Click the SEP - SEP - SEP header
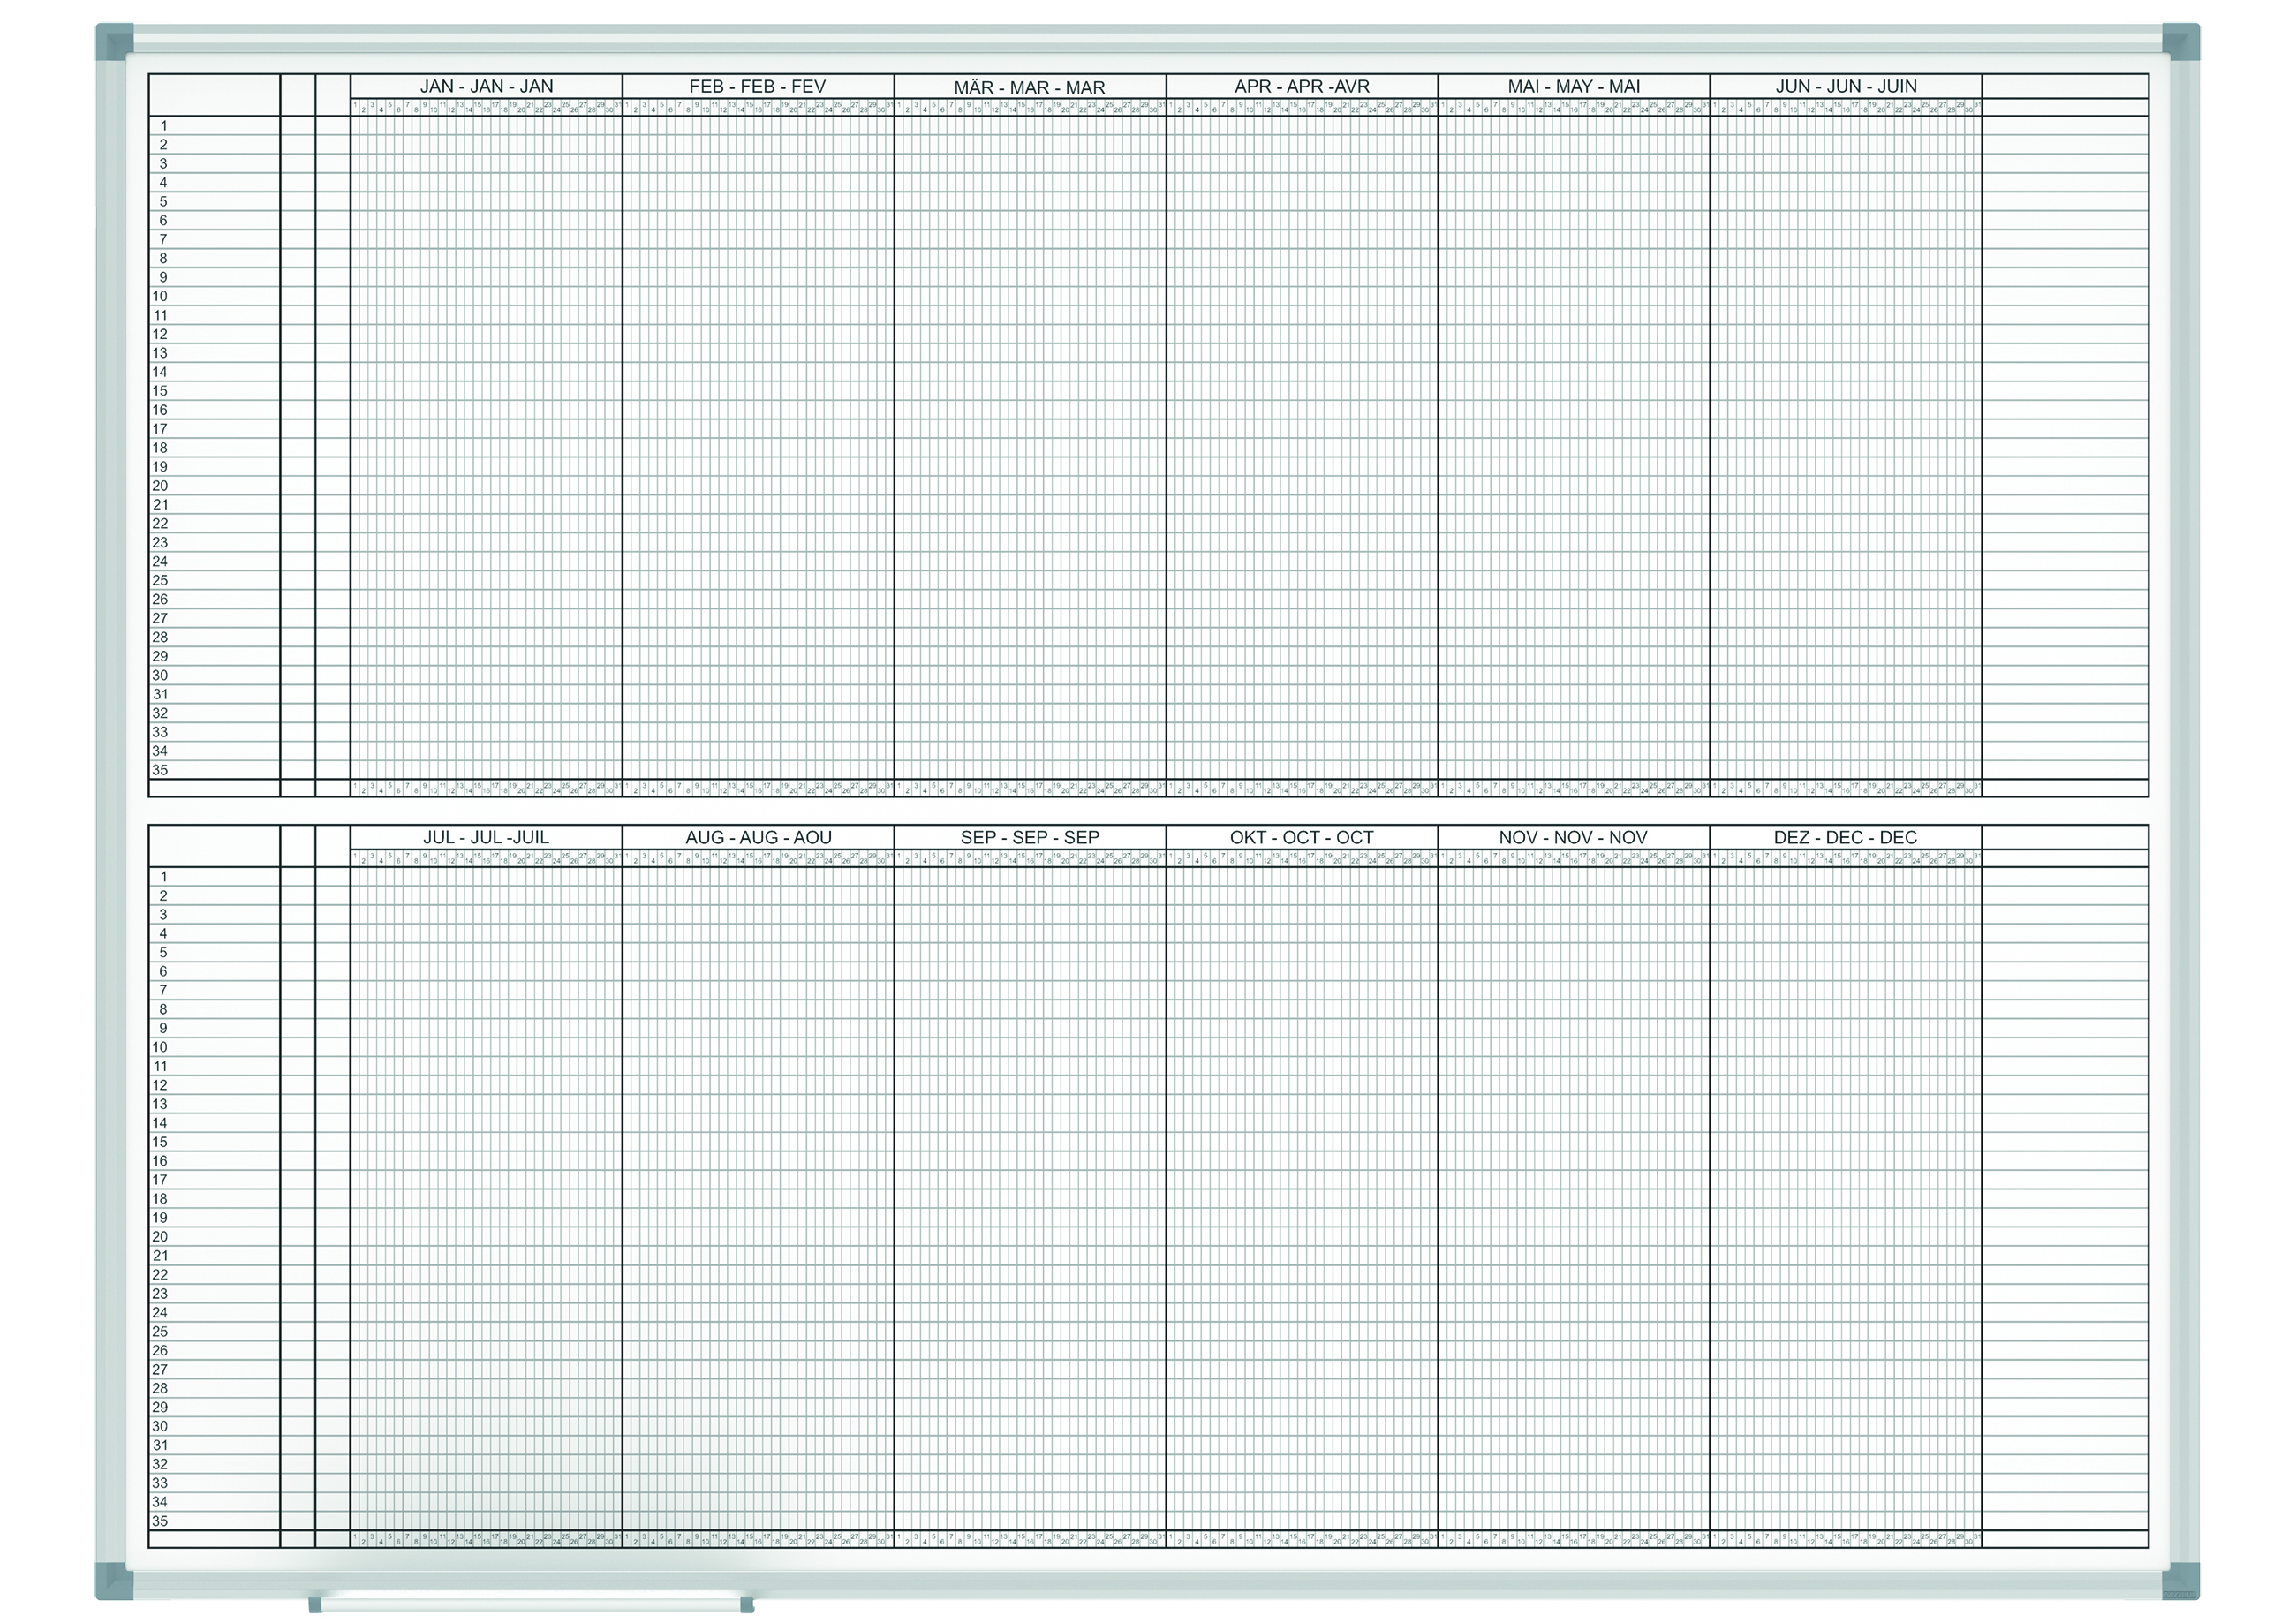Image resolution: width=2296 pixels, height=1623 pixels. 1029,837
